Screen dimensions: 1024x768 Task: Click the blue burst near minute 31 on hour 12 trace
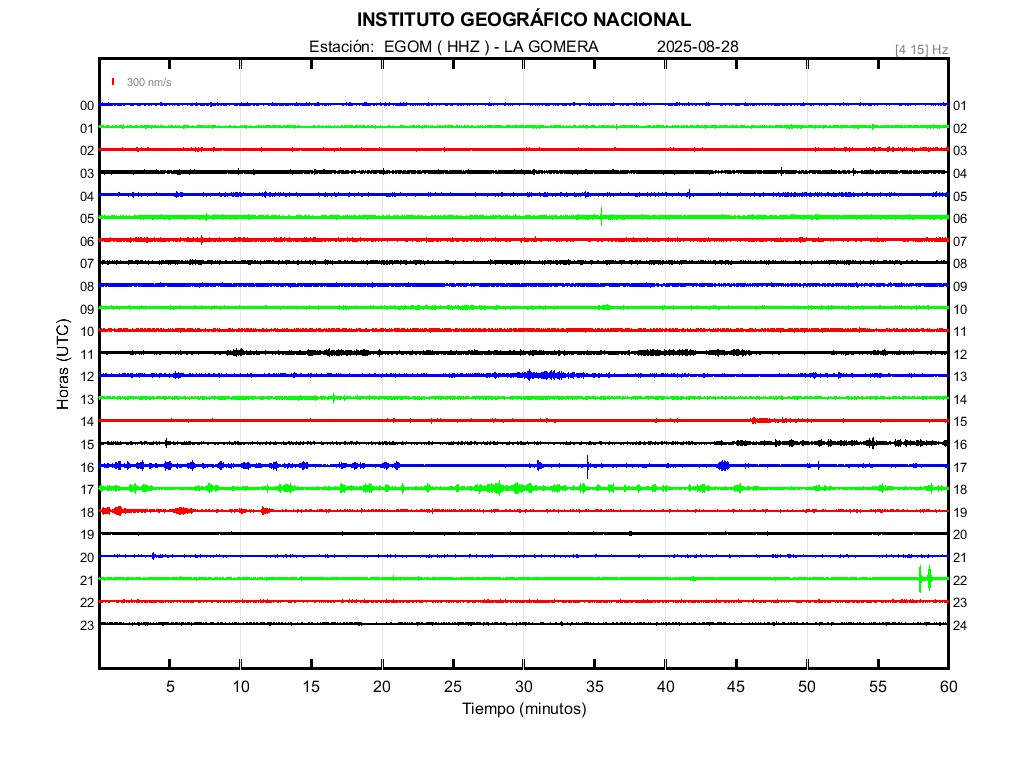pos(542,375)
